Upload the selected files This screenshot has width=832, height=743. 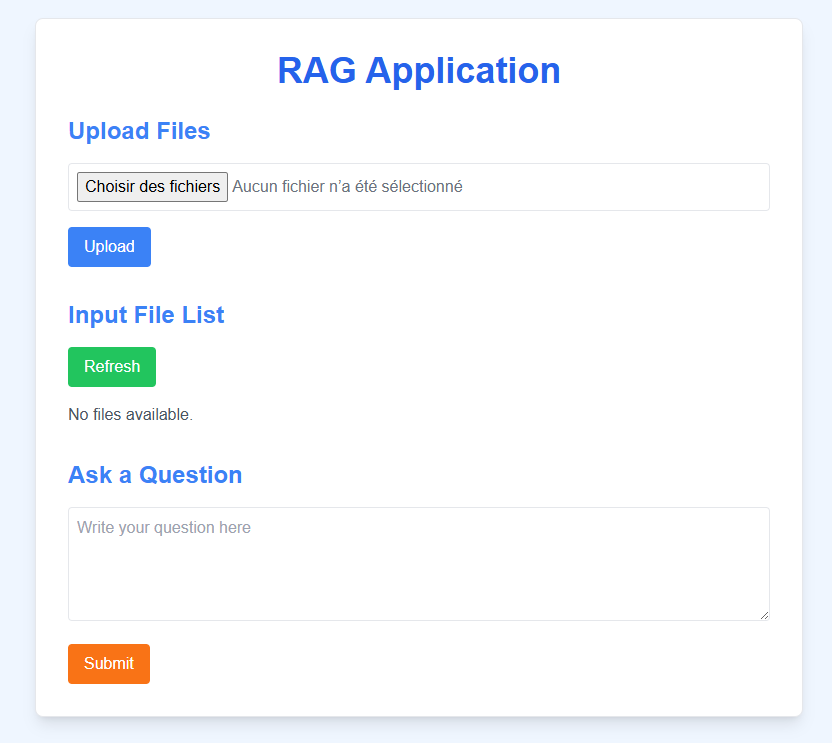click(x=109, y=246)
